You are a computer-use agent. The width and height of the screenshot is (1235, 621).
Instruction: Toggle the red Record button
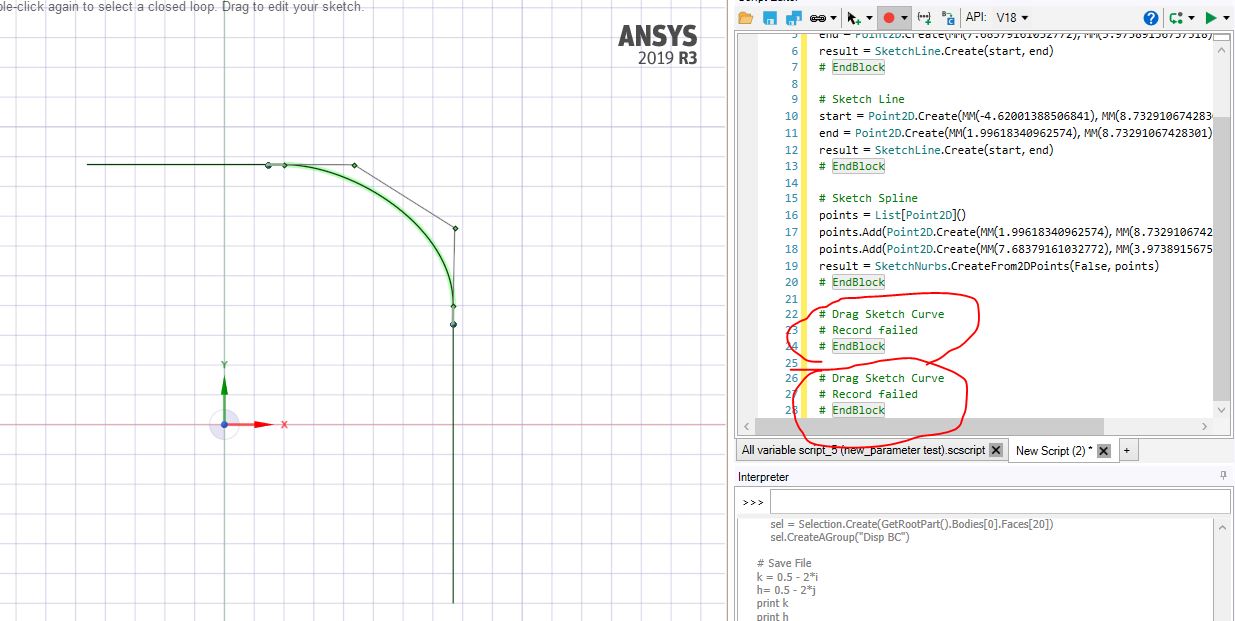888,18
